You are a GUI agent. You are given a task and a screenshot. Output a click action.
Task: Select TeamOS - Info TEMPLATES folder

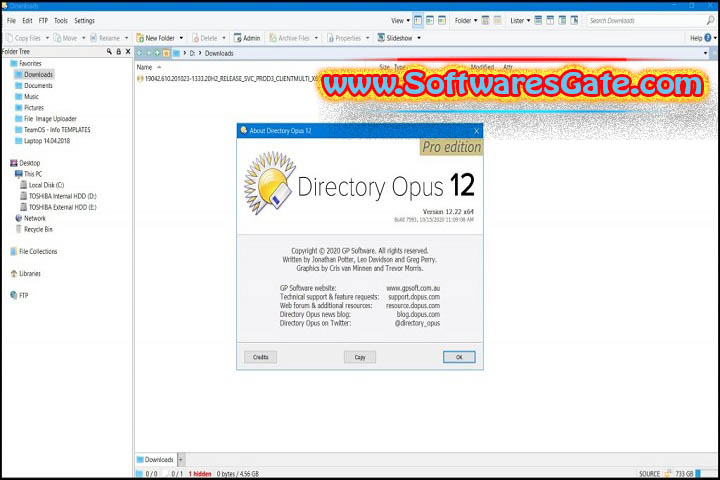57,130
